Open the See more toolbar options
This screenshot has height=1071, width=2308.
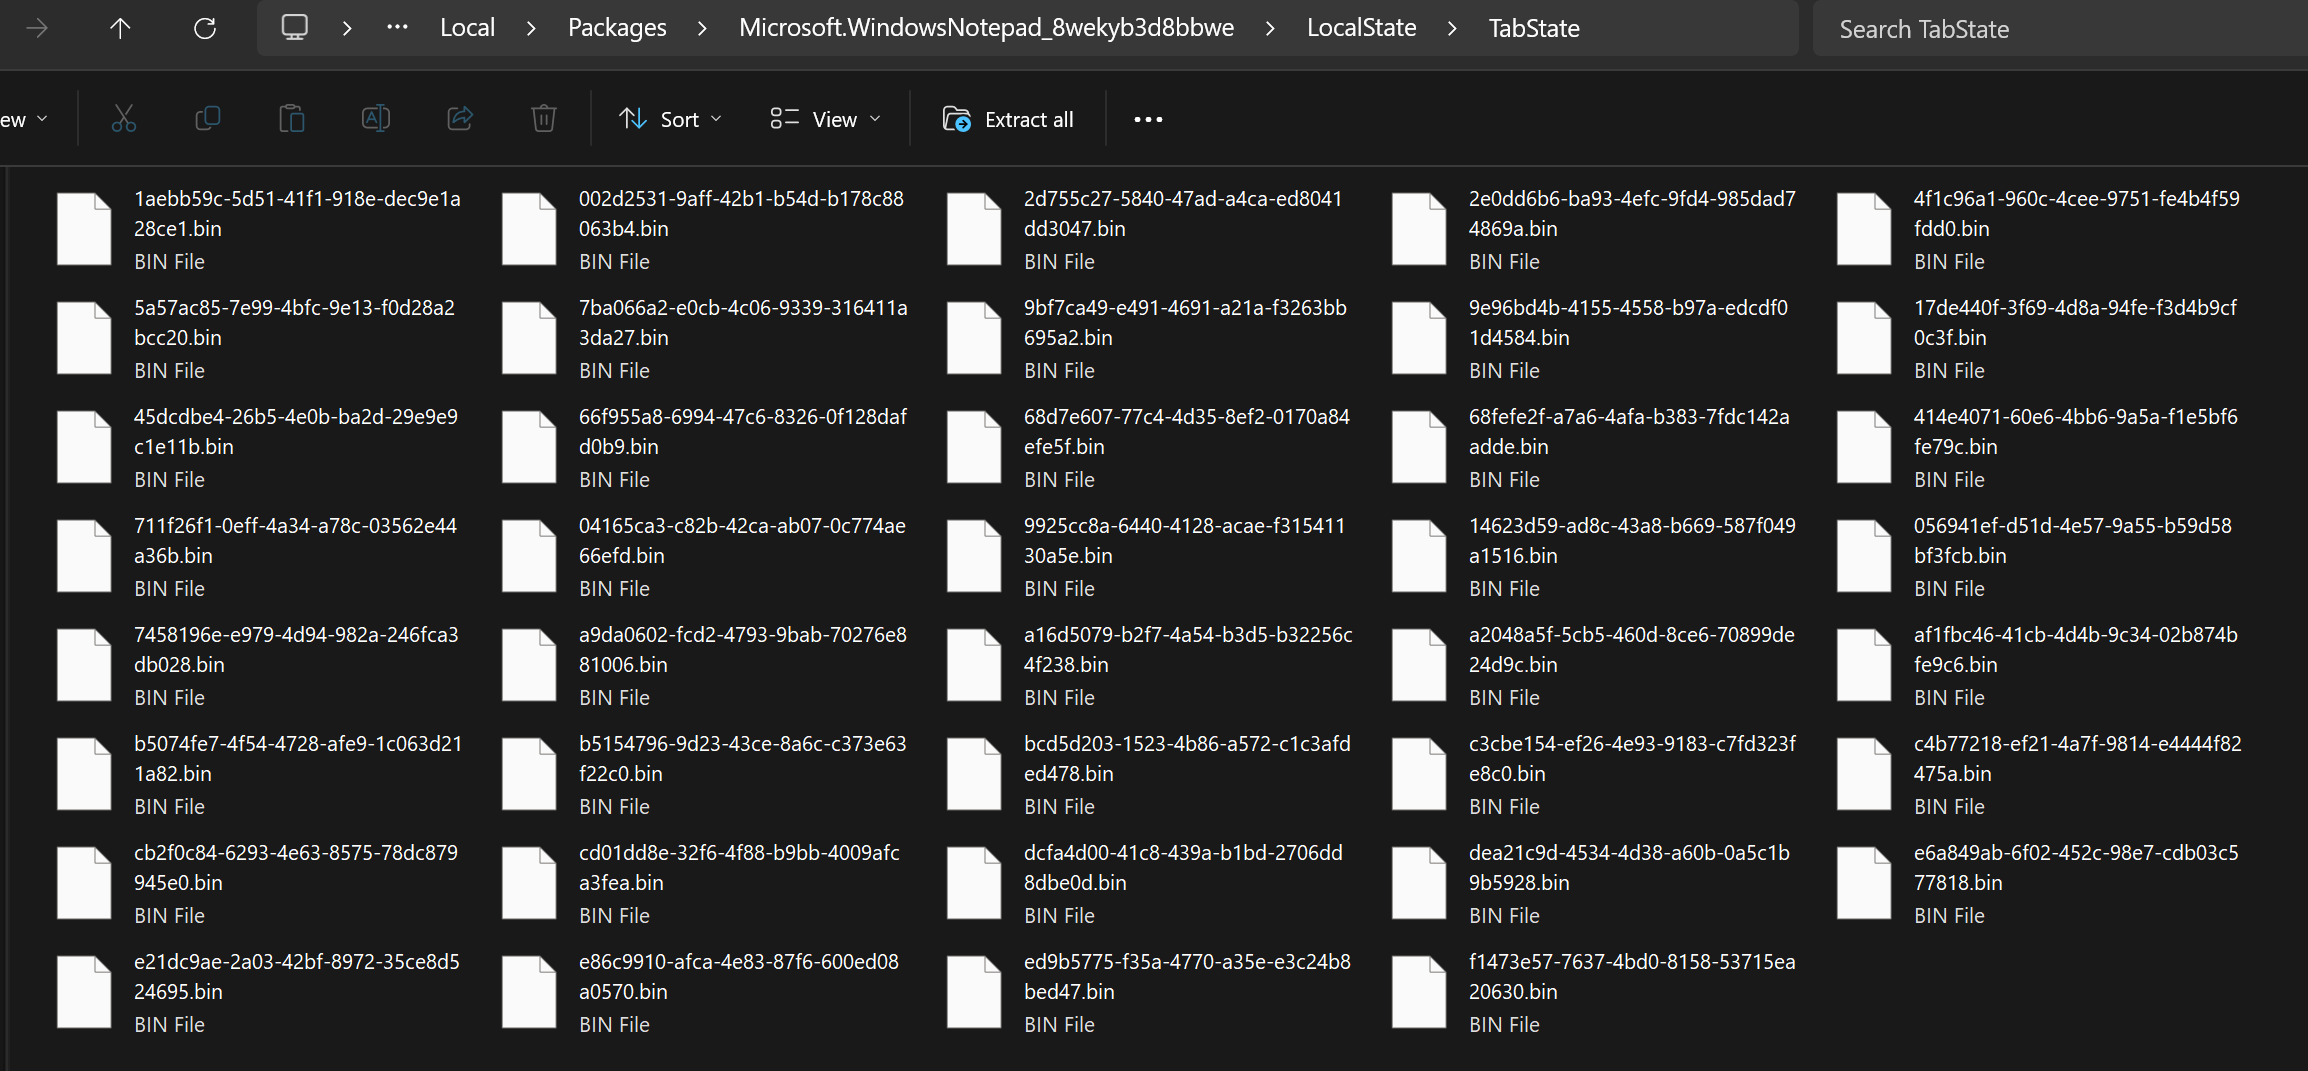1148,119
